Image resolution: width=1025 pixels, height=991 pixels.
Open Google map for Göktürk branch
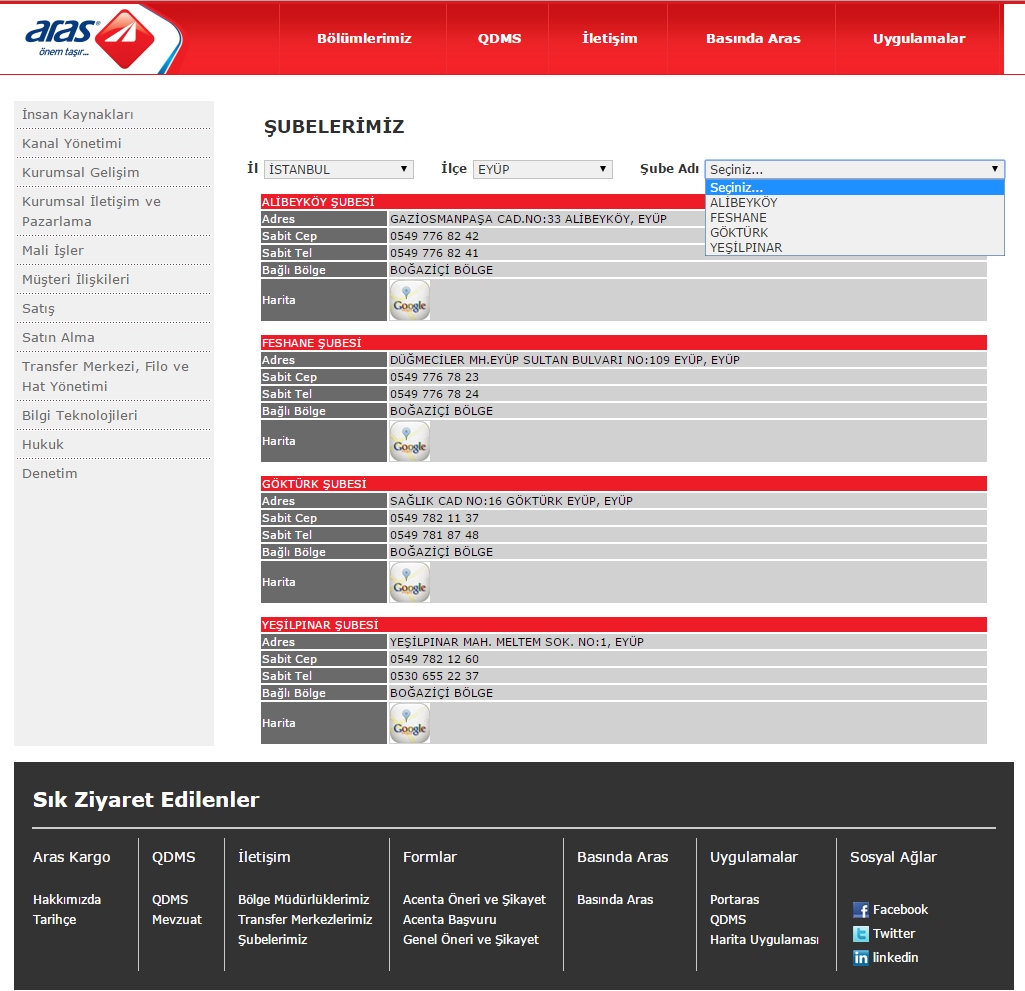(410, 582)
